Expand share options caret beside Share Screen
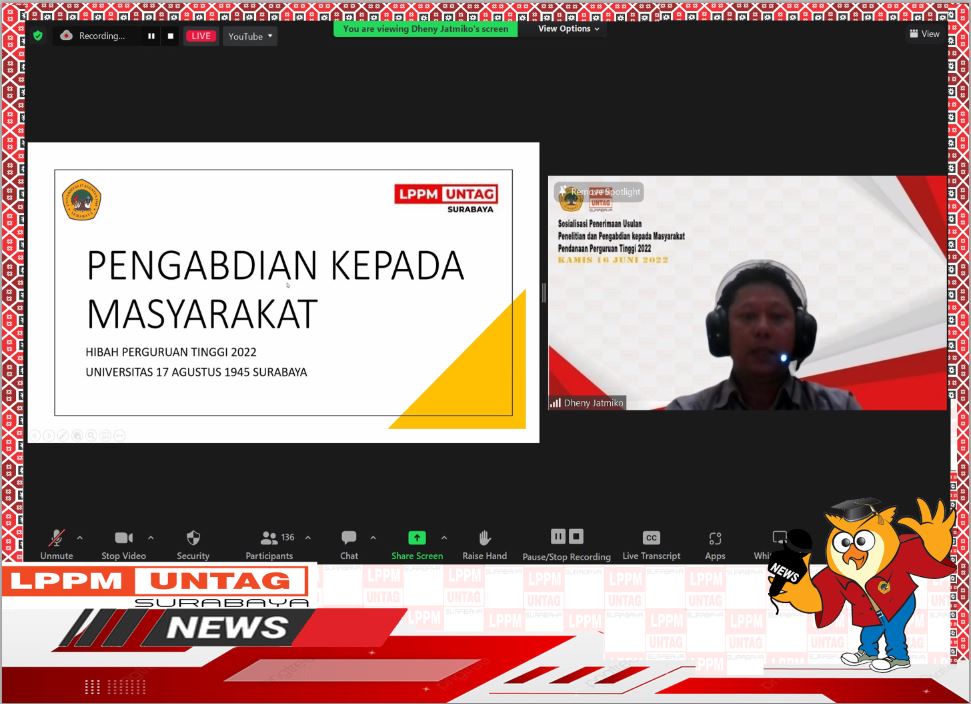Viewport: 971px width, 704px height. tap(445, 537)
